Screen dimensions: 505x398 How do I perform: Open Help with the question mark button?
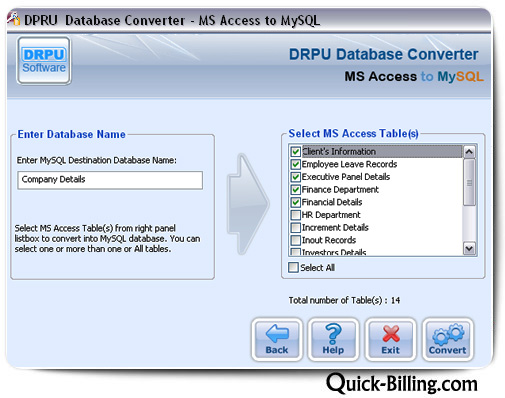[333, 339]
